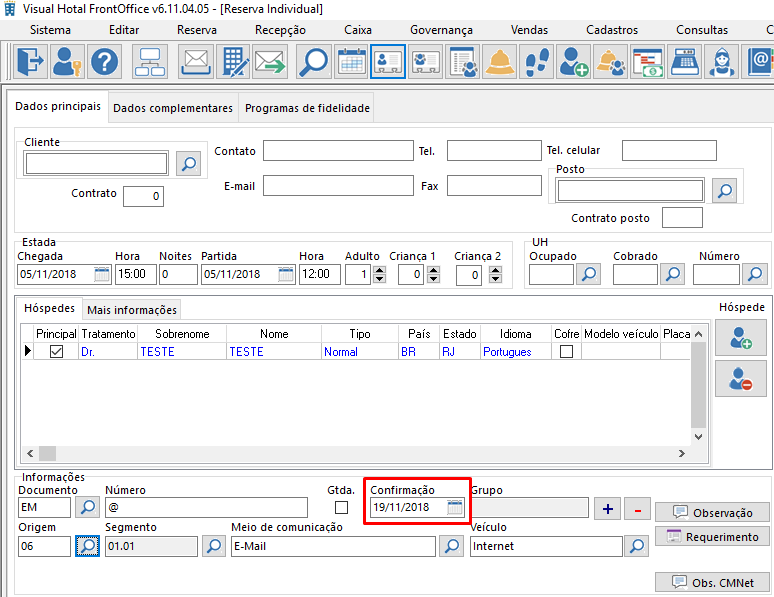The height and width of the screenshot is (597, 774).
Task: Click the guest list toolbar icon
Action: pyautogui.click(x=463, y=62)
